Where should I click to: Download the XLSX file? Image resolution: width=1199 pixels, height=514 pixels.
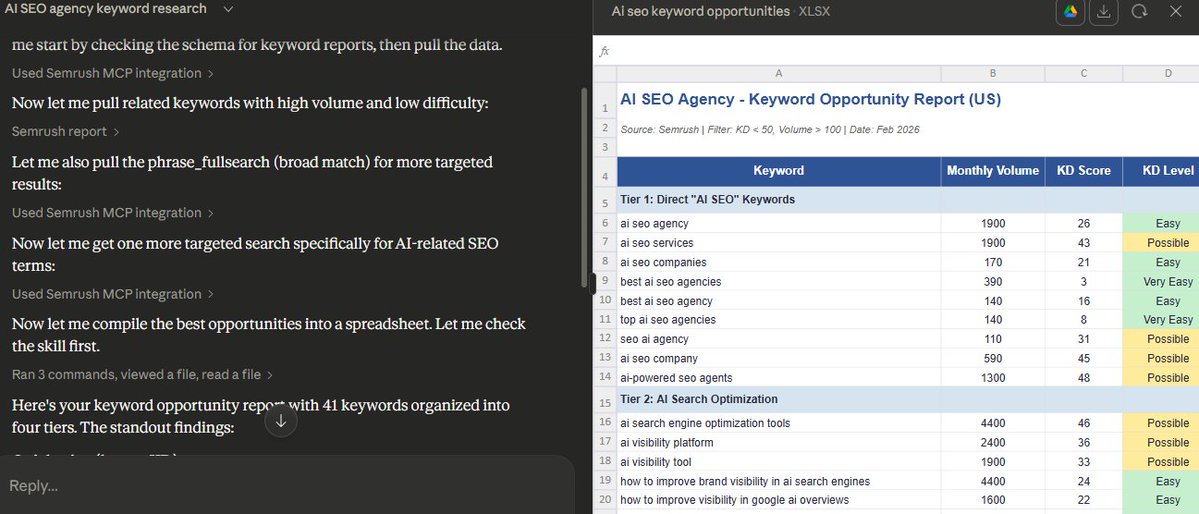pos(1103,11)
